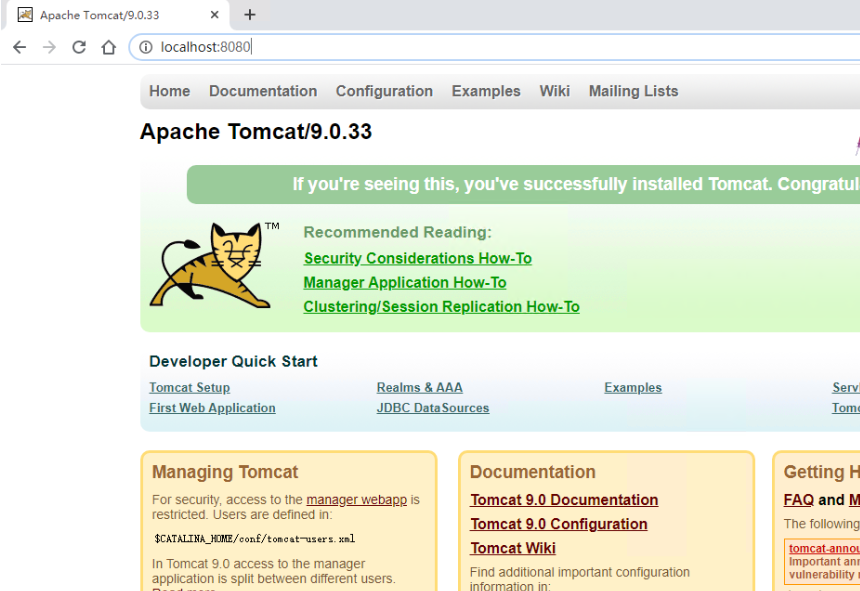Open Tomcat 9.0 Documentation link
860x591 pixels.
[x=564, y=500]
